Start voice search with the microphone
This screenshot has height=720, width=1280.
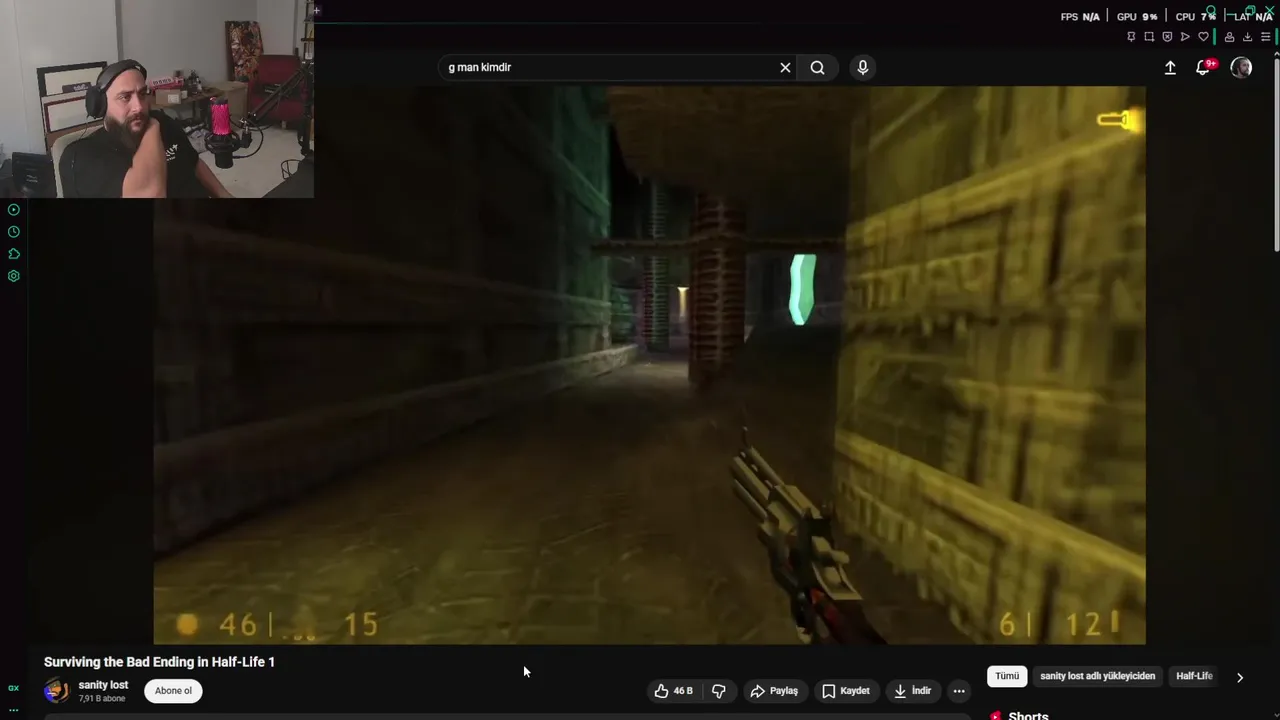click(862, 67)
